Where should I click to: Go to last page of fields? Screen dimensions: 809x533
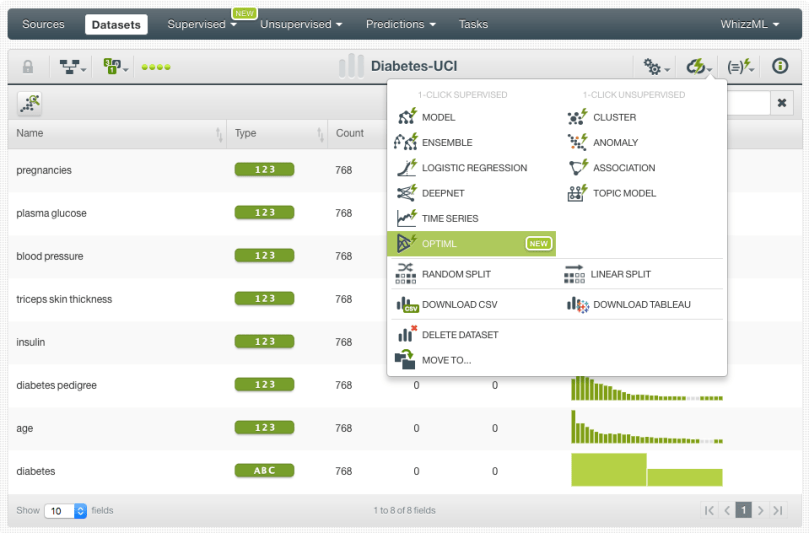click(778, 510)
